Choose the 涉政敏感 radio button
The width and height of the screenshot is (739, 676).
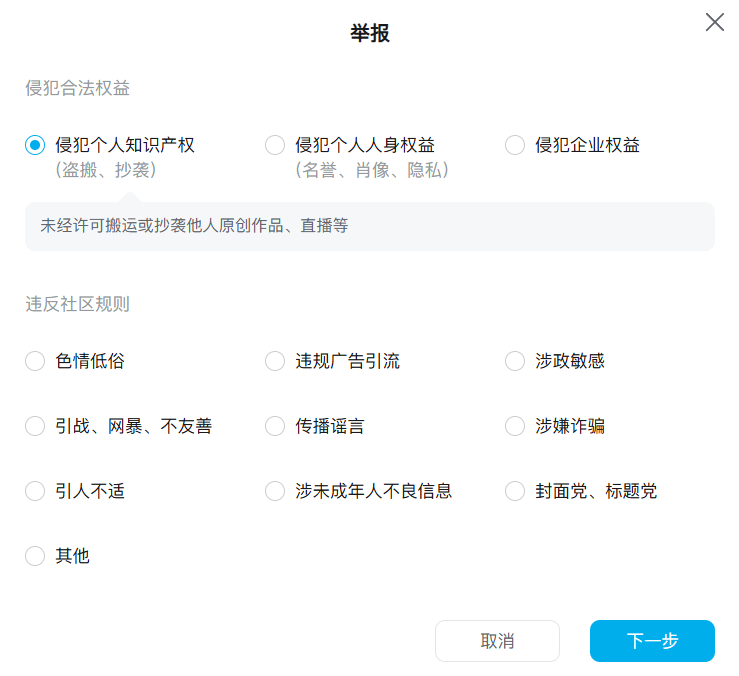(515, 361)
